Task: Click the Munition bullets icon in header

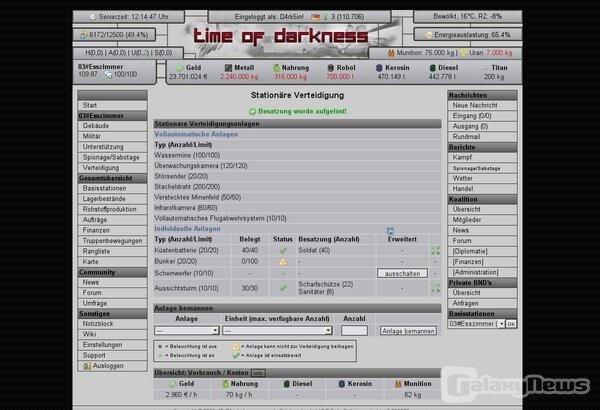Action: tap(391, 53)
